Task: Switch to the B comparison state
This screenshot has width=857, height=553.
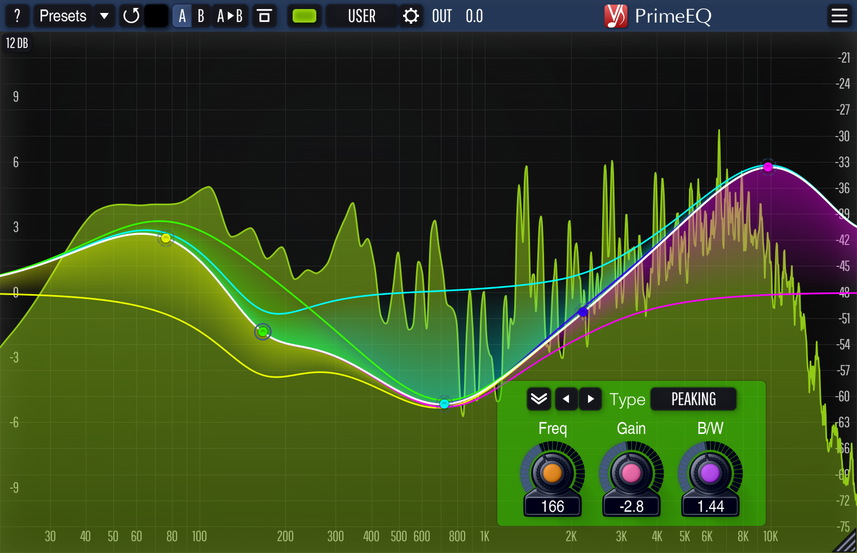Action: click(x=201, y=16)
